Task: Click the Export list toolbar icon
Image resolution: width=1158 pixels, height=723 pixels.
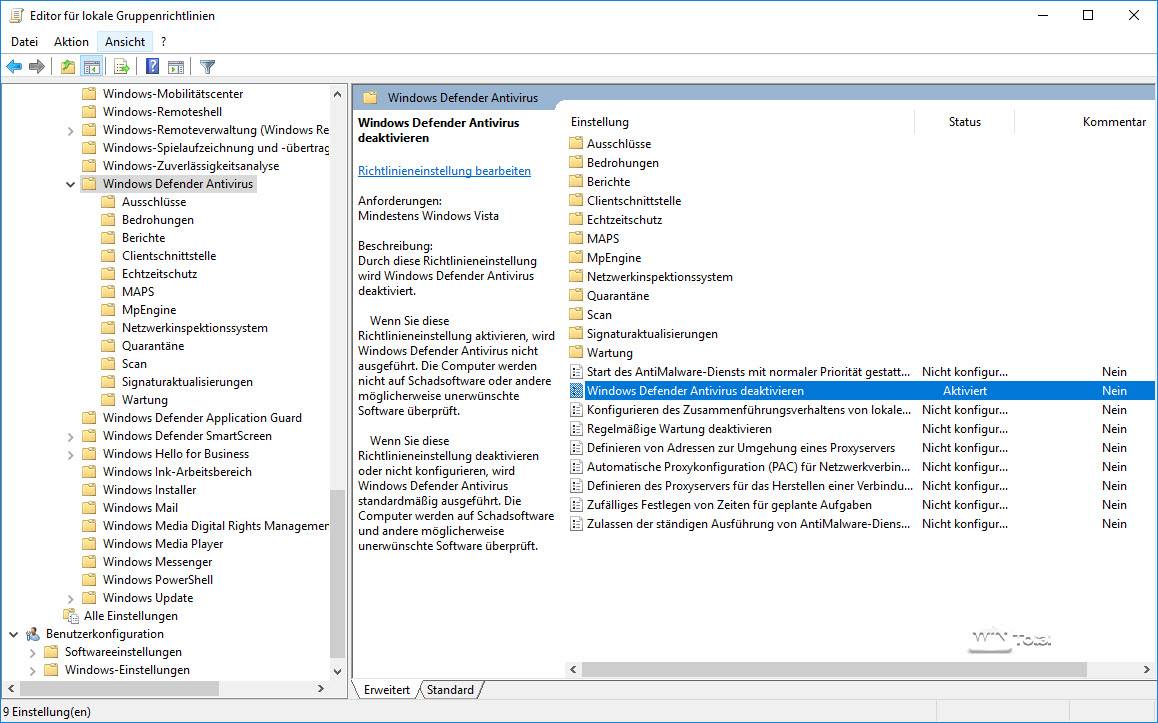Action: click(x=121, y=67)
